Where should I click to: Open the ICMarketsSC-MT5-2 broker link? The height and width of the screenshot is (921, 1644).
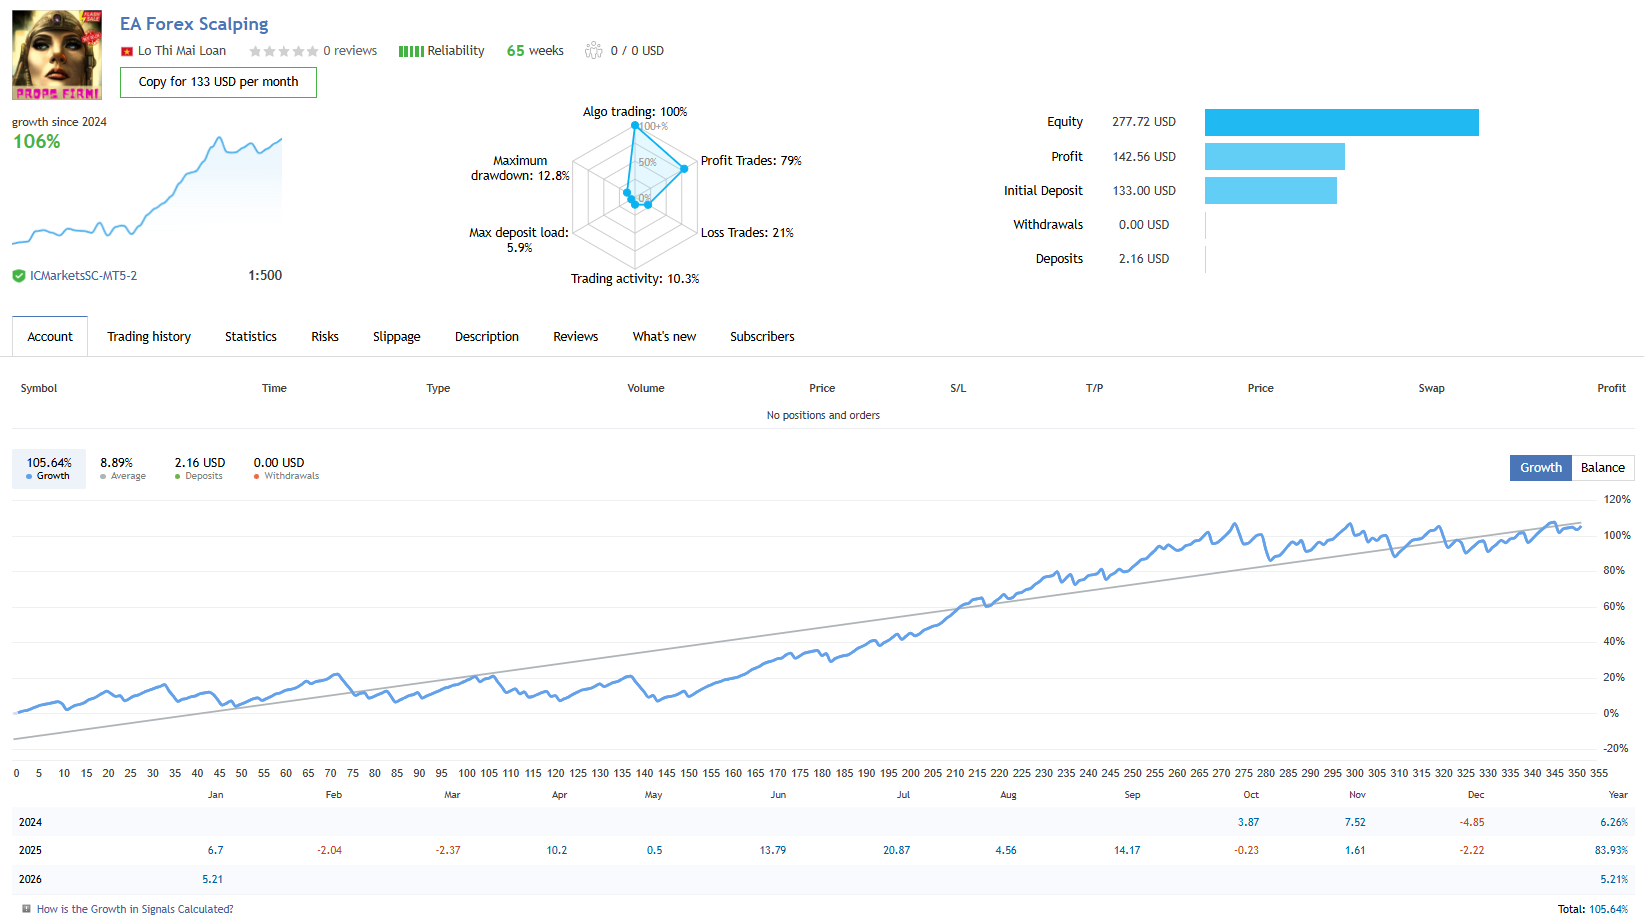[83, 276]
